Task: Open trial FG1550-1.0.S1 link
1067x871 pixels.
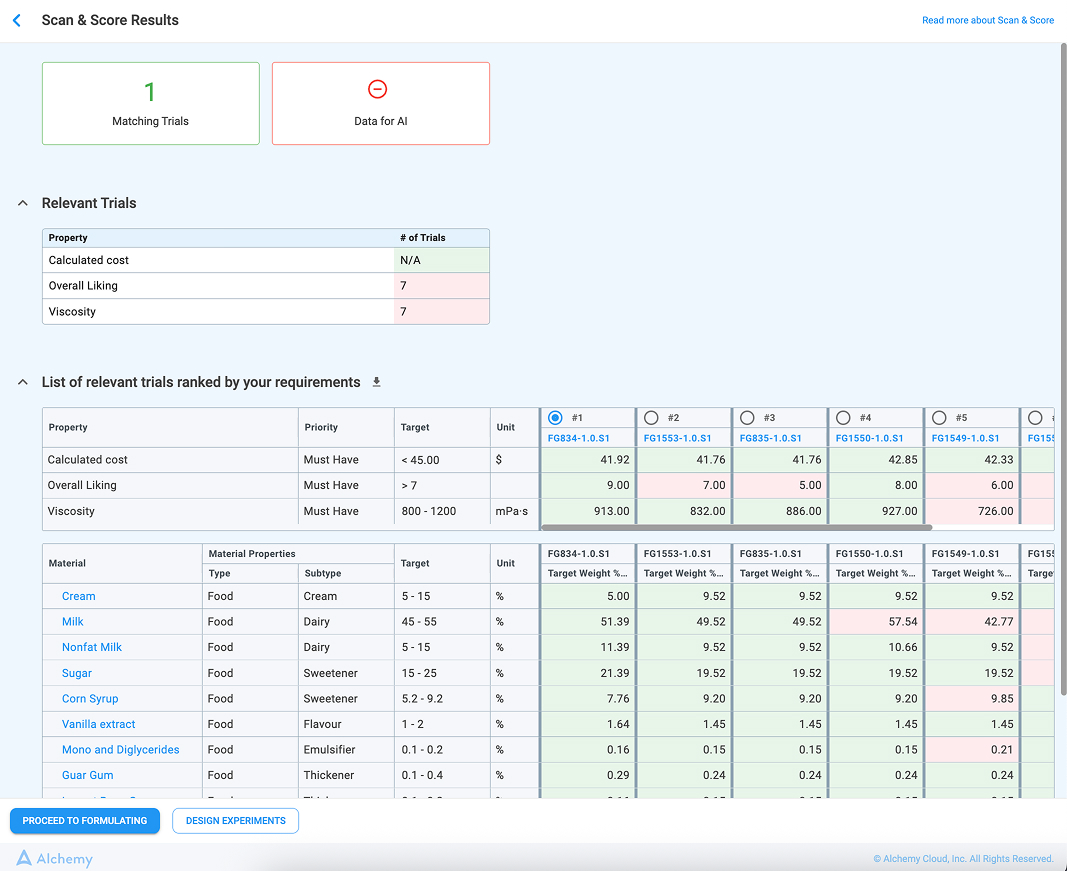Action: (869, 438)
